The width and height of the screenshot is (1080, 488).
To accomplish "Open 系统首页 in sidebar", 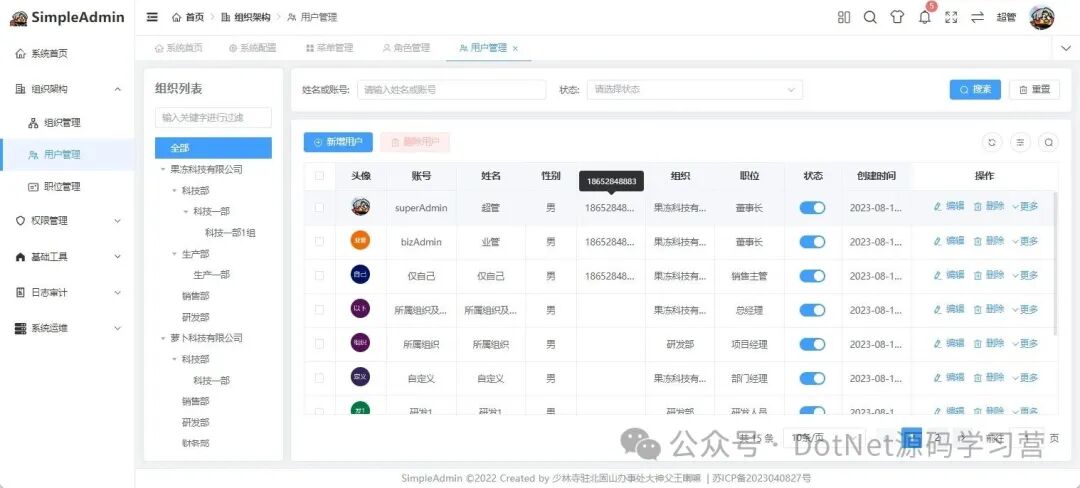I will tap(67, 53).
